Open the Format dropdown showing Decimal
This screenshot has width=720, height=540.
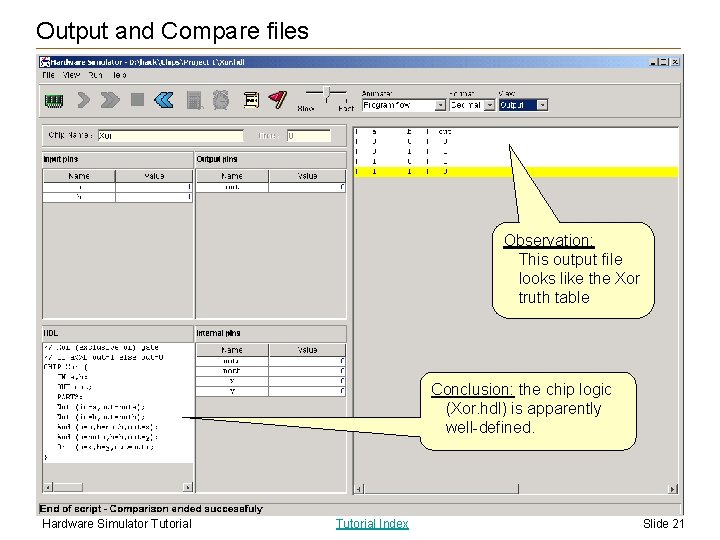pyautogui.click(x=472, y=105)
